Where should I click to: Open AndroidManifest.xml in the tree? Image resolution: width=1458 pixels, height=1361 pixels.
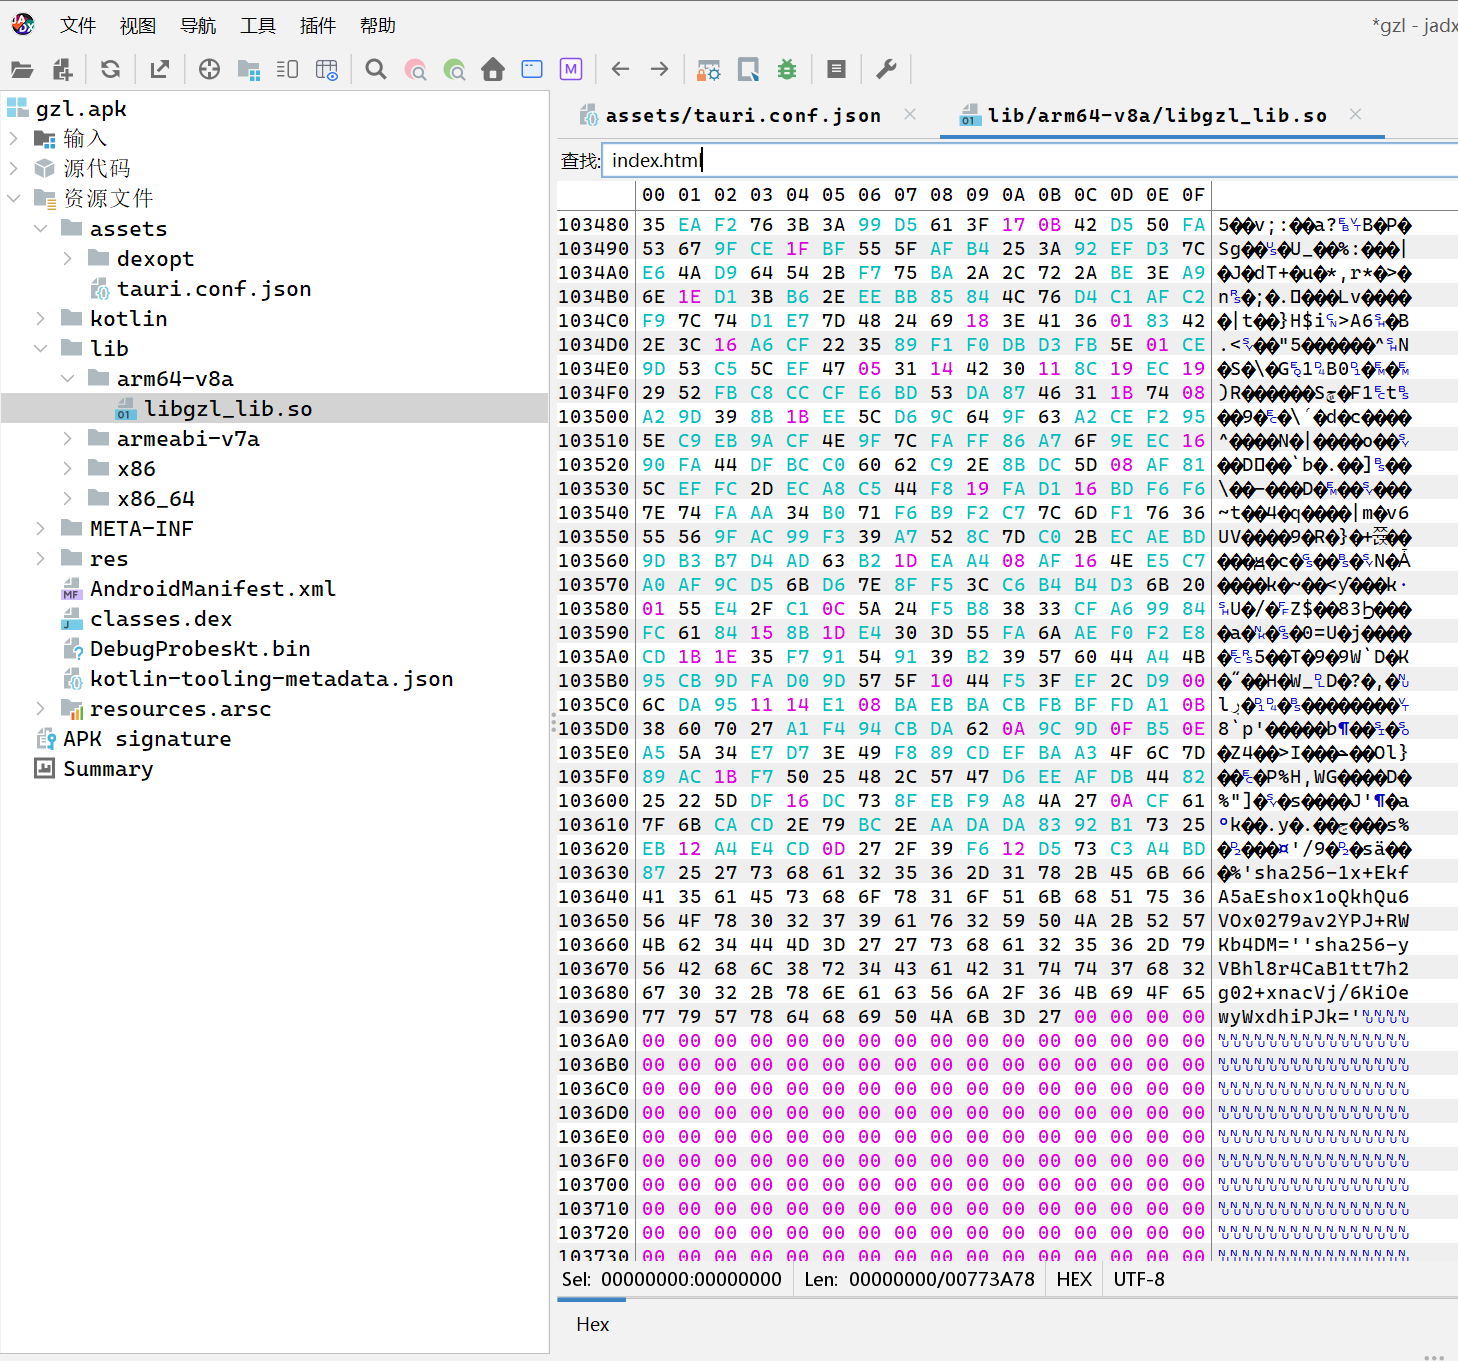coord(212,589)
